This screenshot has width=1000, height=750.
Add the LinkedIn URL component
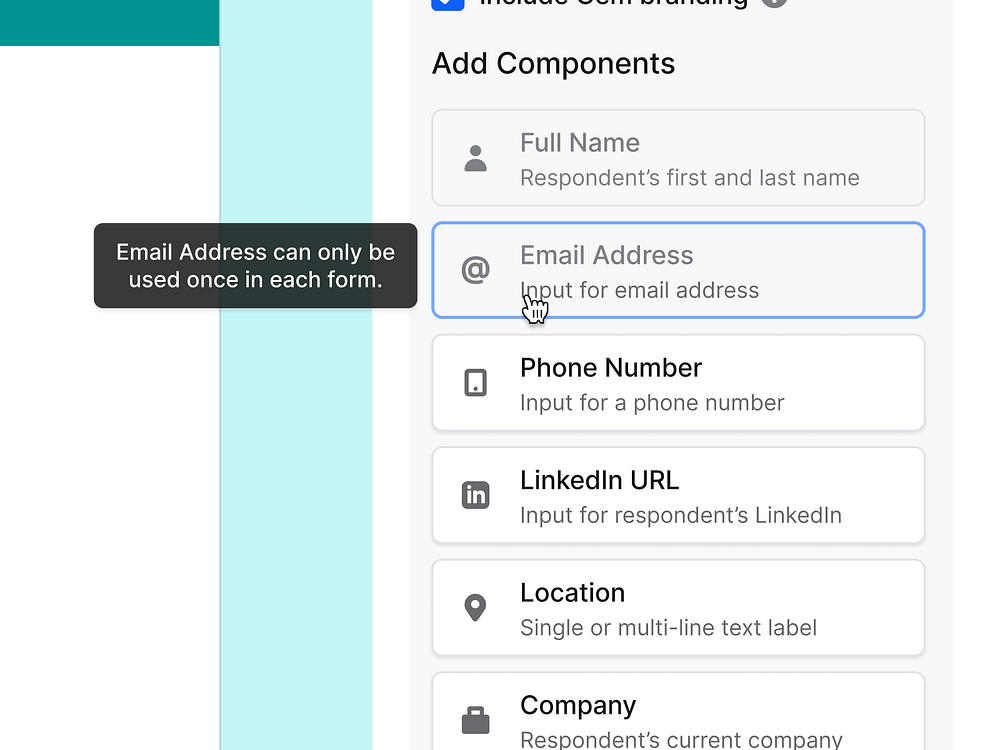tap(678, 494)
